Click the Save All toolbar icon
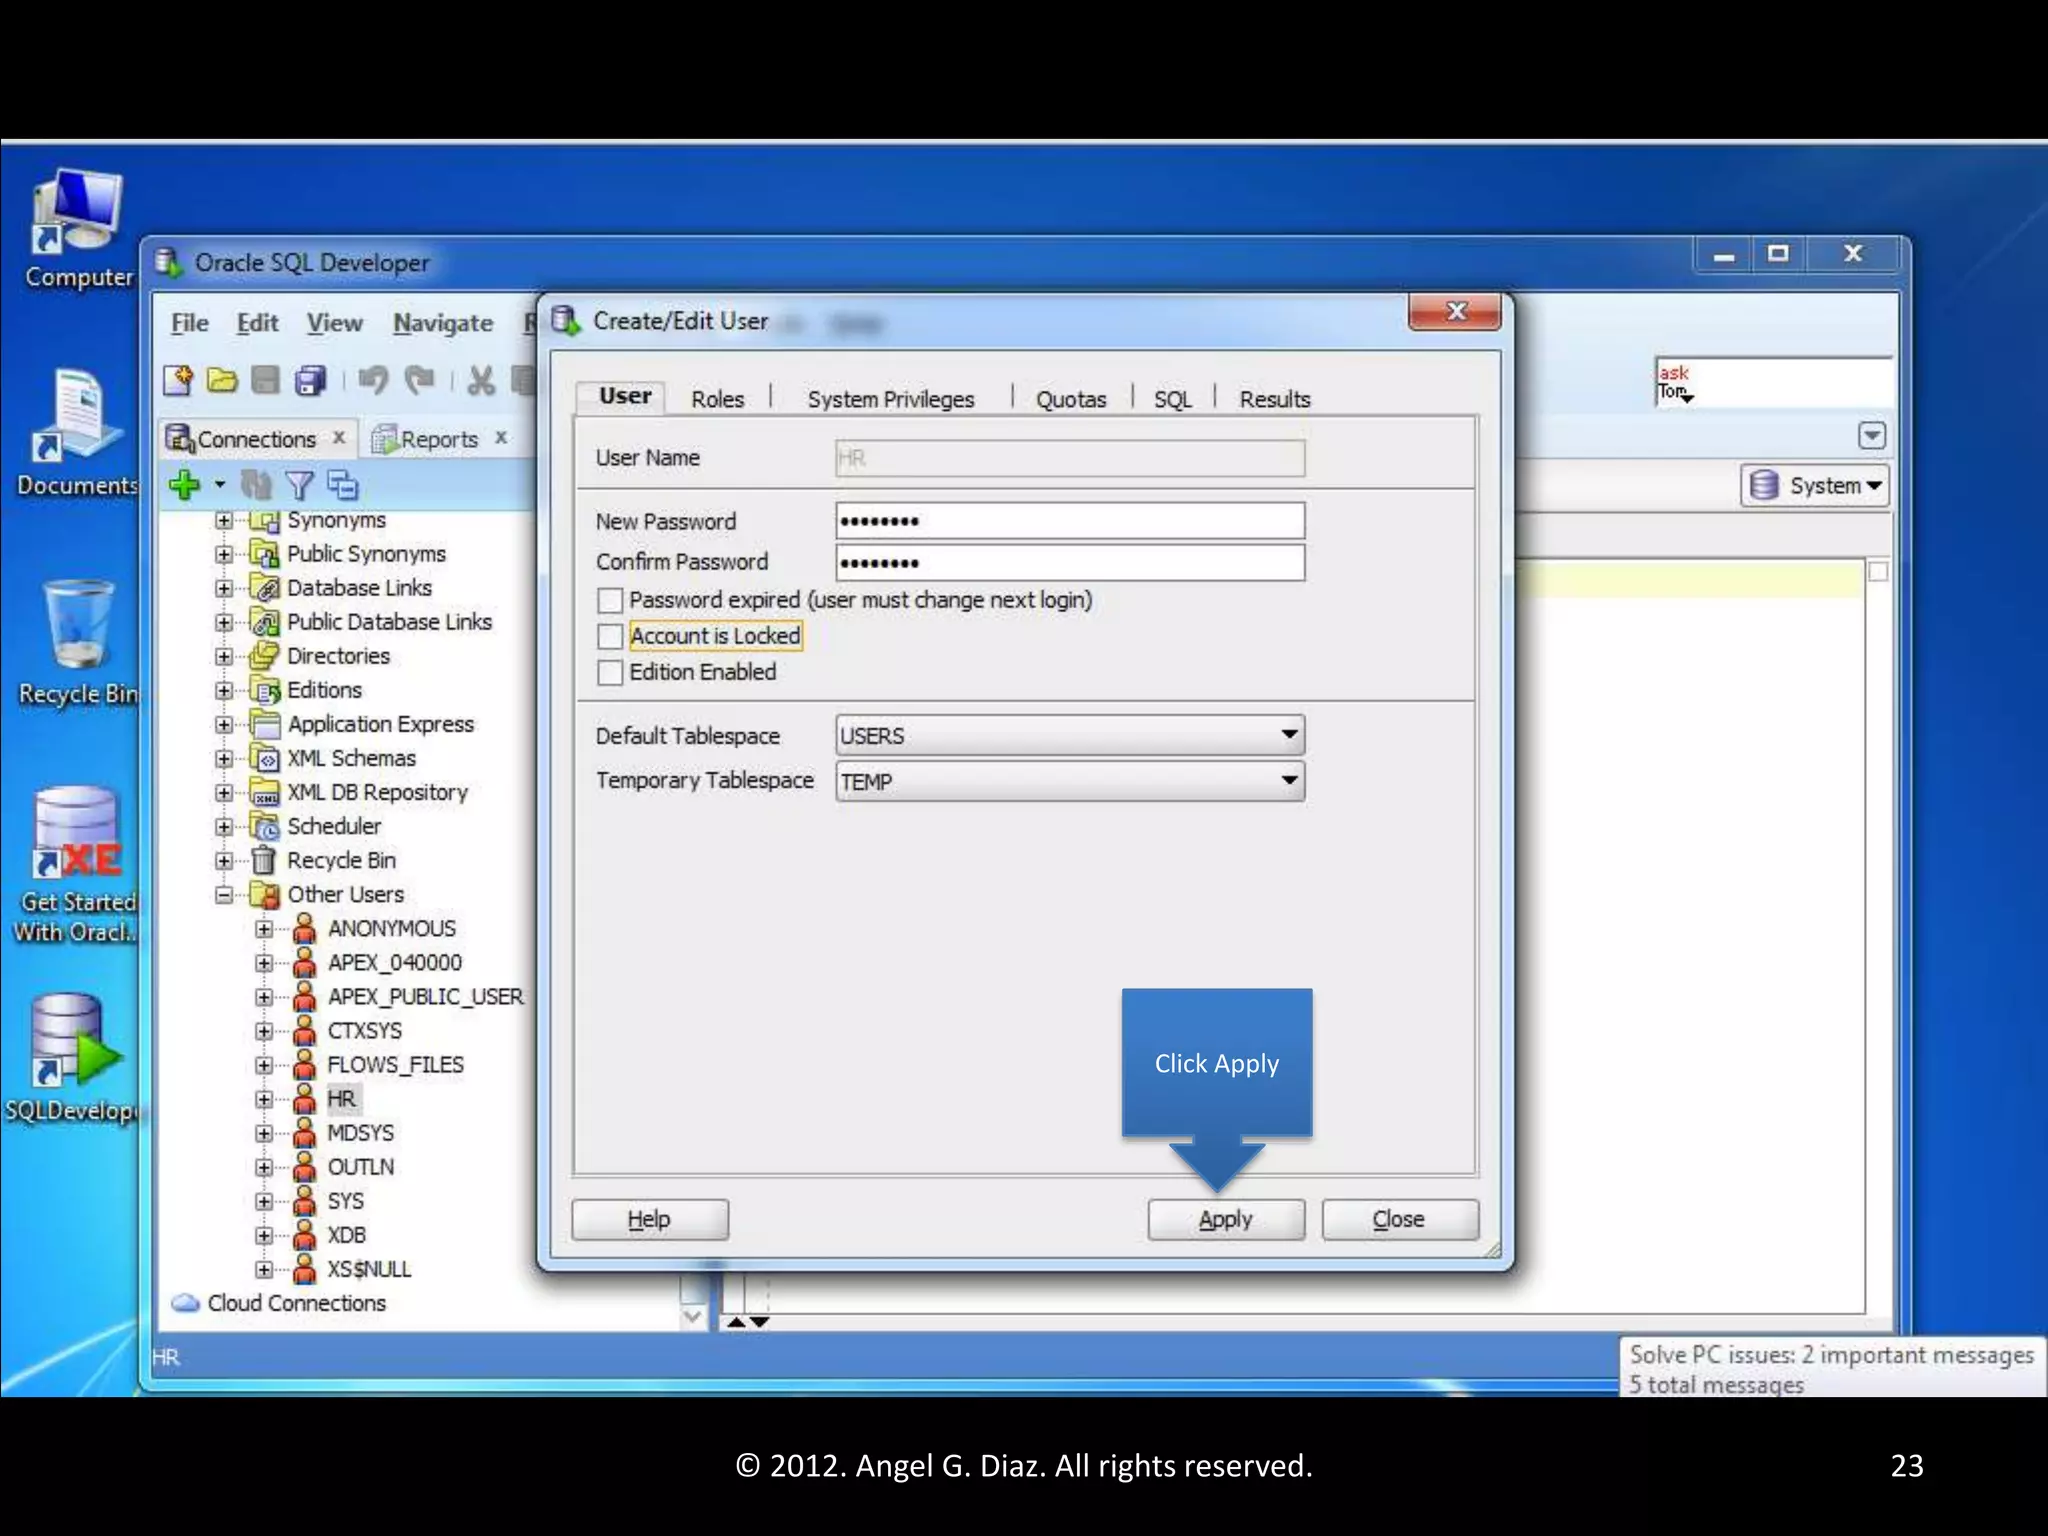The height and width of the screenshot is (1536, 2048). coord(311,380)
